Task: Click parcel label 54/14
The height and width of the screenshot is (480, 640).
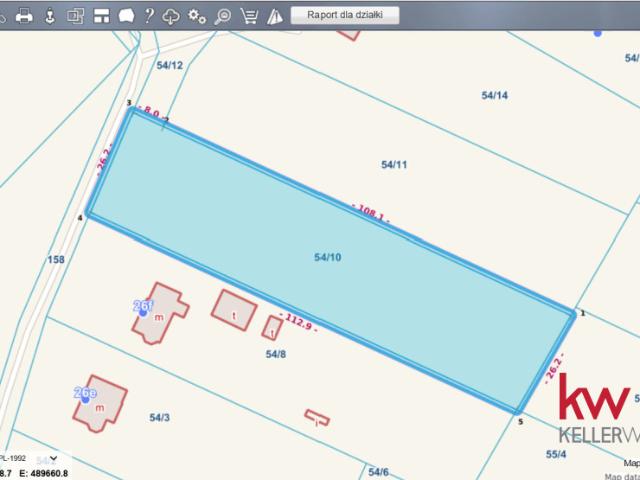Action: [494, 96]
